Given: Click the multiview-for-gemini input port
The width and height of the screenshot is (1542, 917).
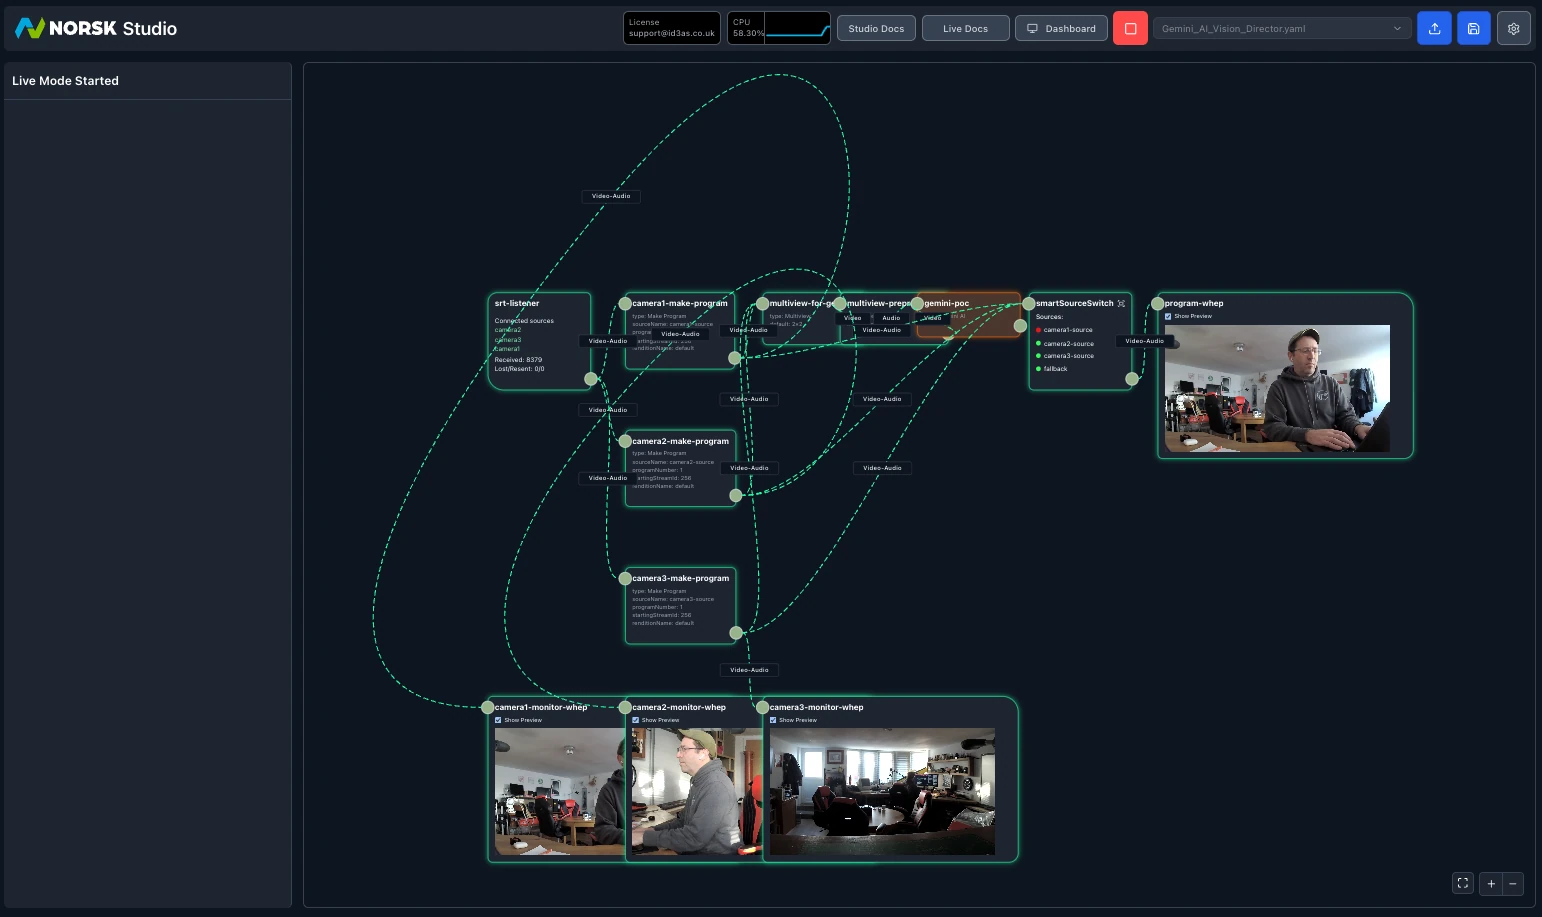Looking at the screenshot, I should (762, 303).
